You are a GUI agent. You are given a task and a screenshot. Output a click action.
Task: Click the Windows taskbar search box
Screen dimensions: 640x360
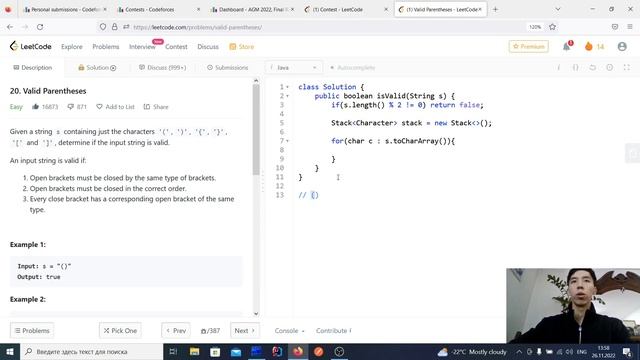[91, 351]
